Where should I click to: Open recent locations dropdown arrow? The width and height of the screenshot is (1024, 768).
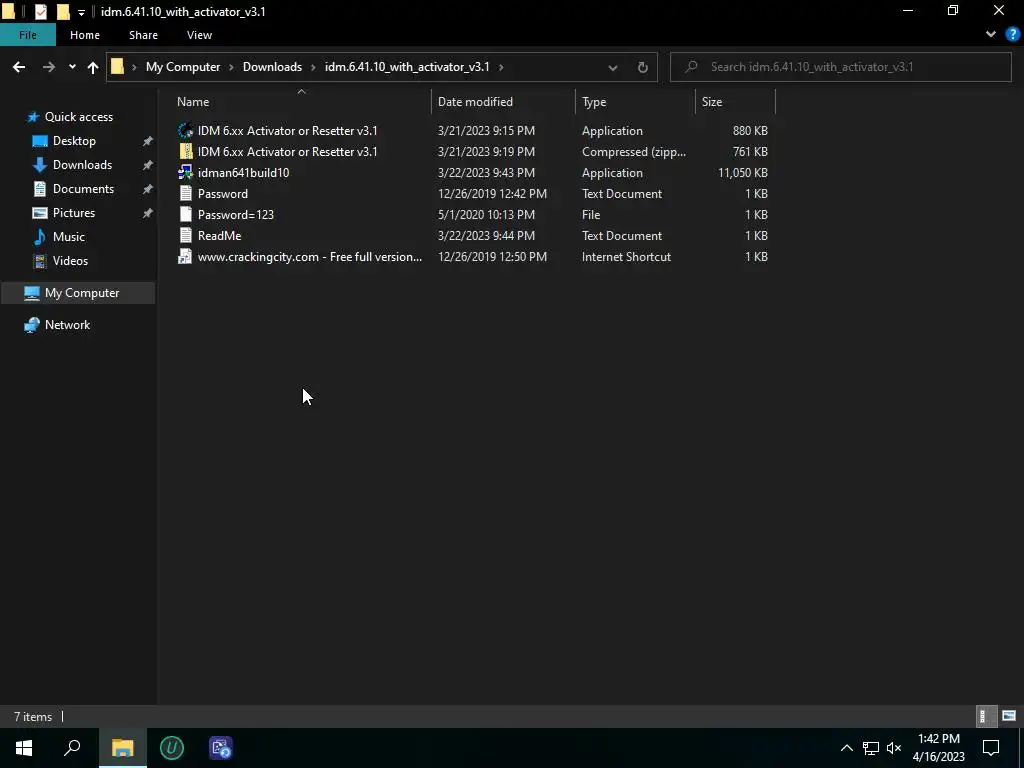pyautogui.click(x=72, y=67)
